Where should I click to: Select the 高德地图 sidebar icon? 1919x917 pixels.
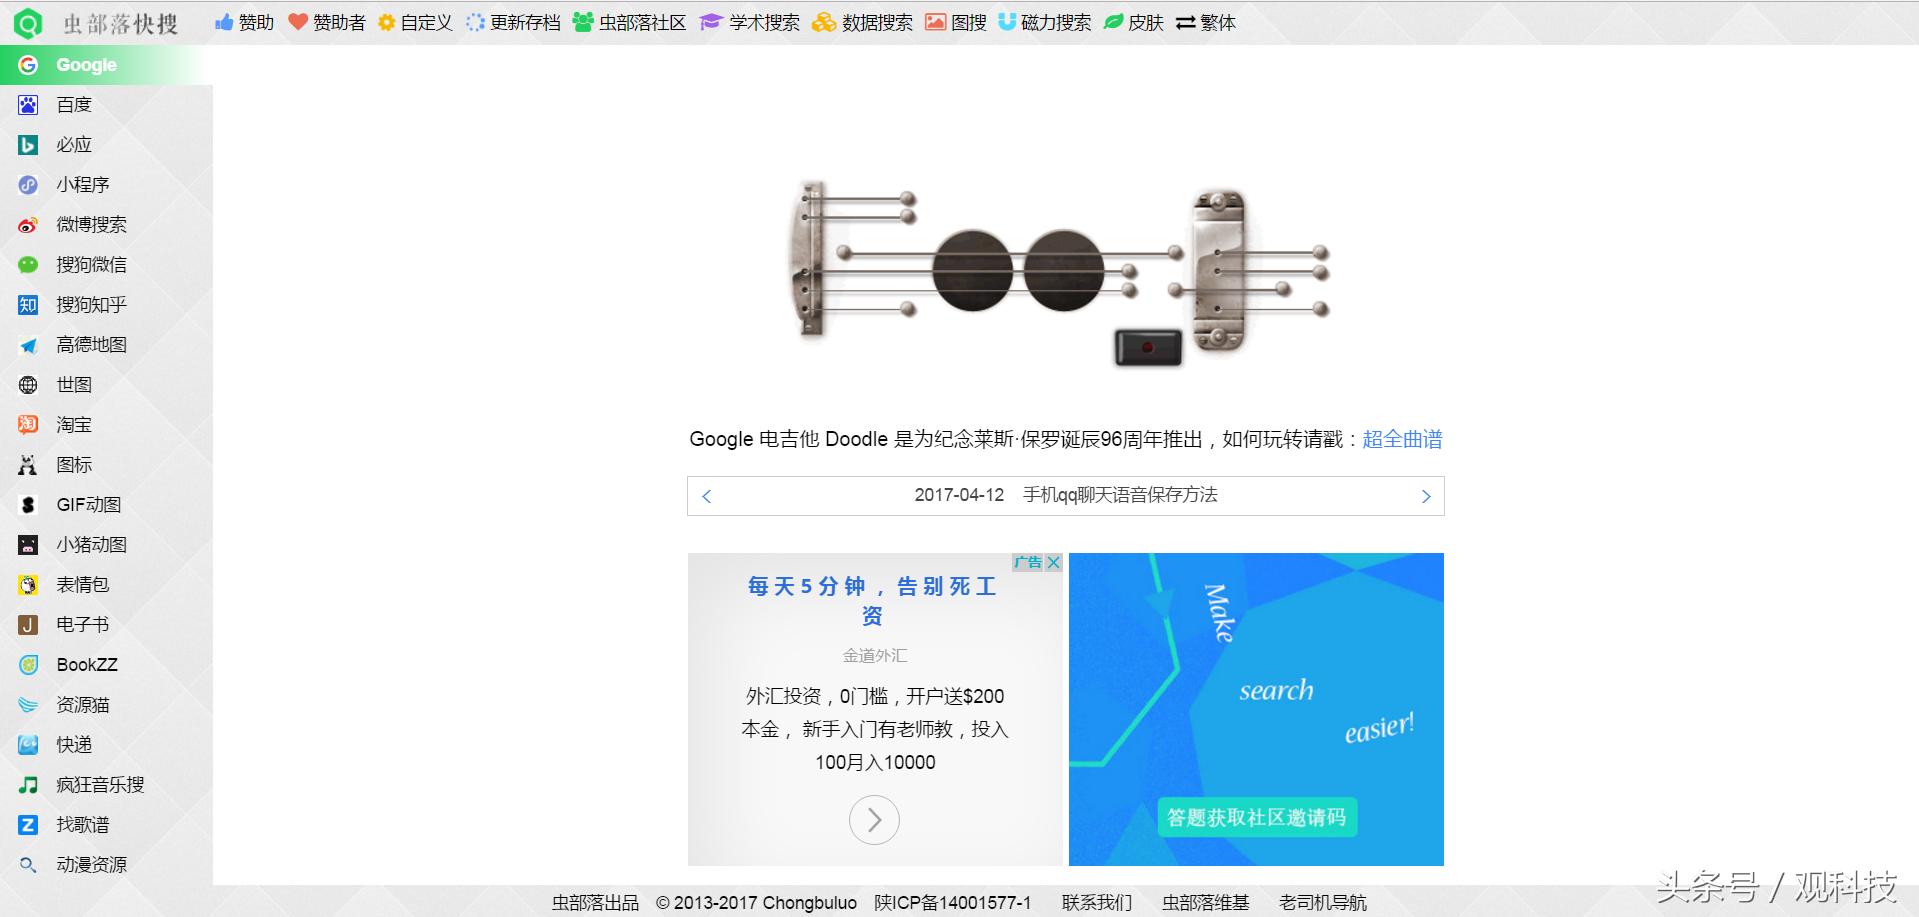tap(92, 344)
